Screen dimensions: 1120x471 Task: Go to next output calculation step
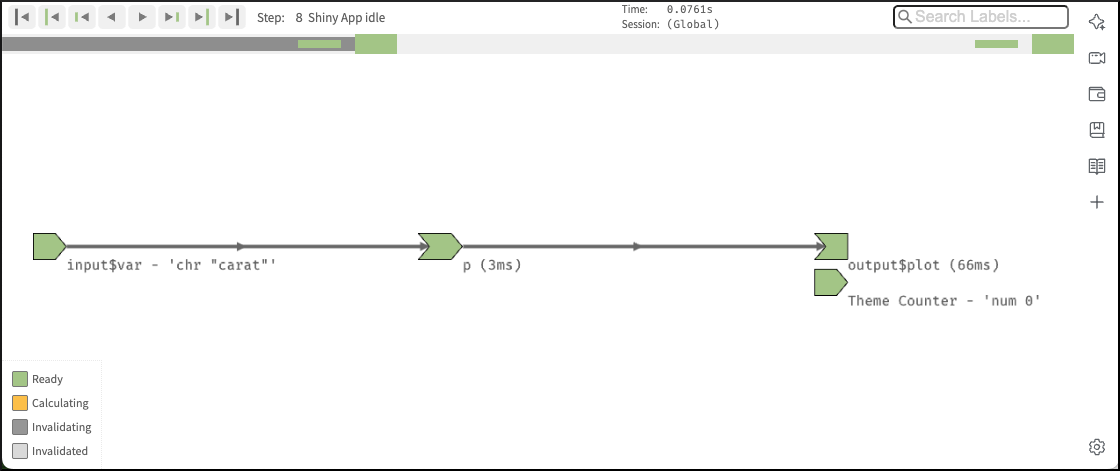172,17
